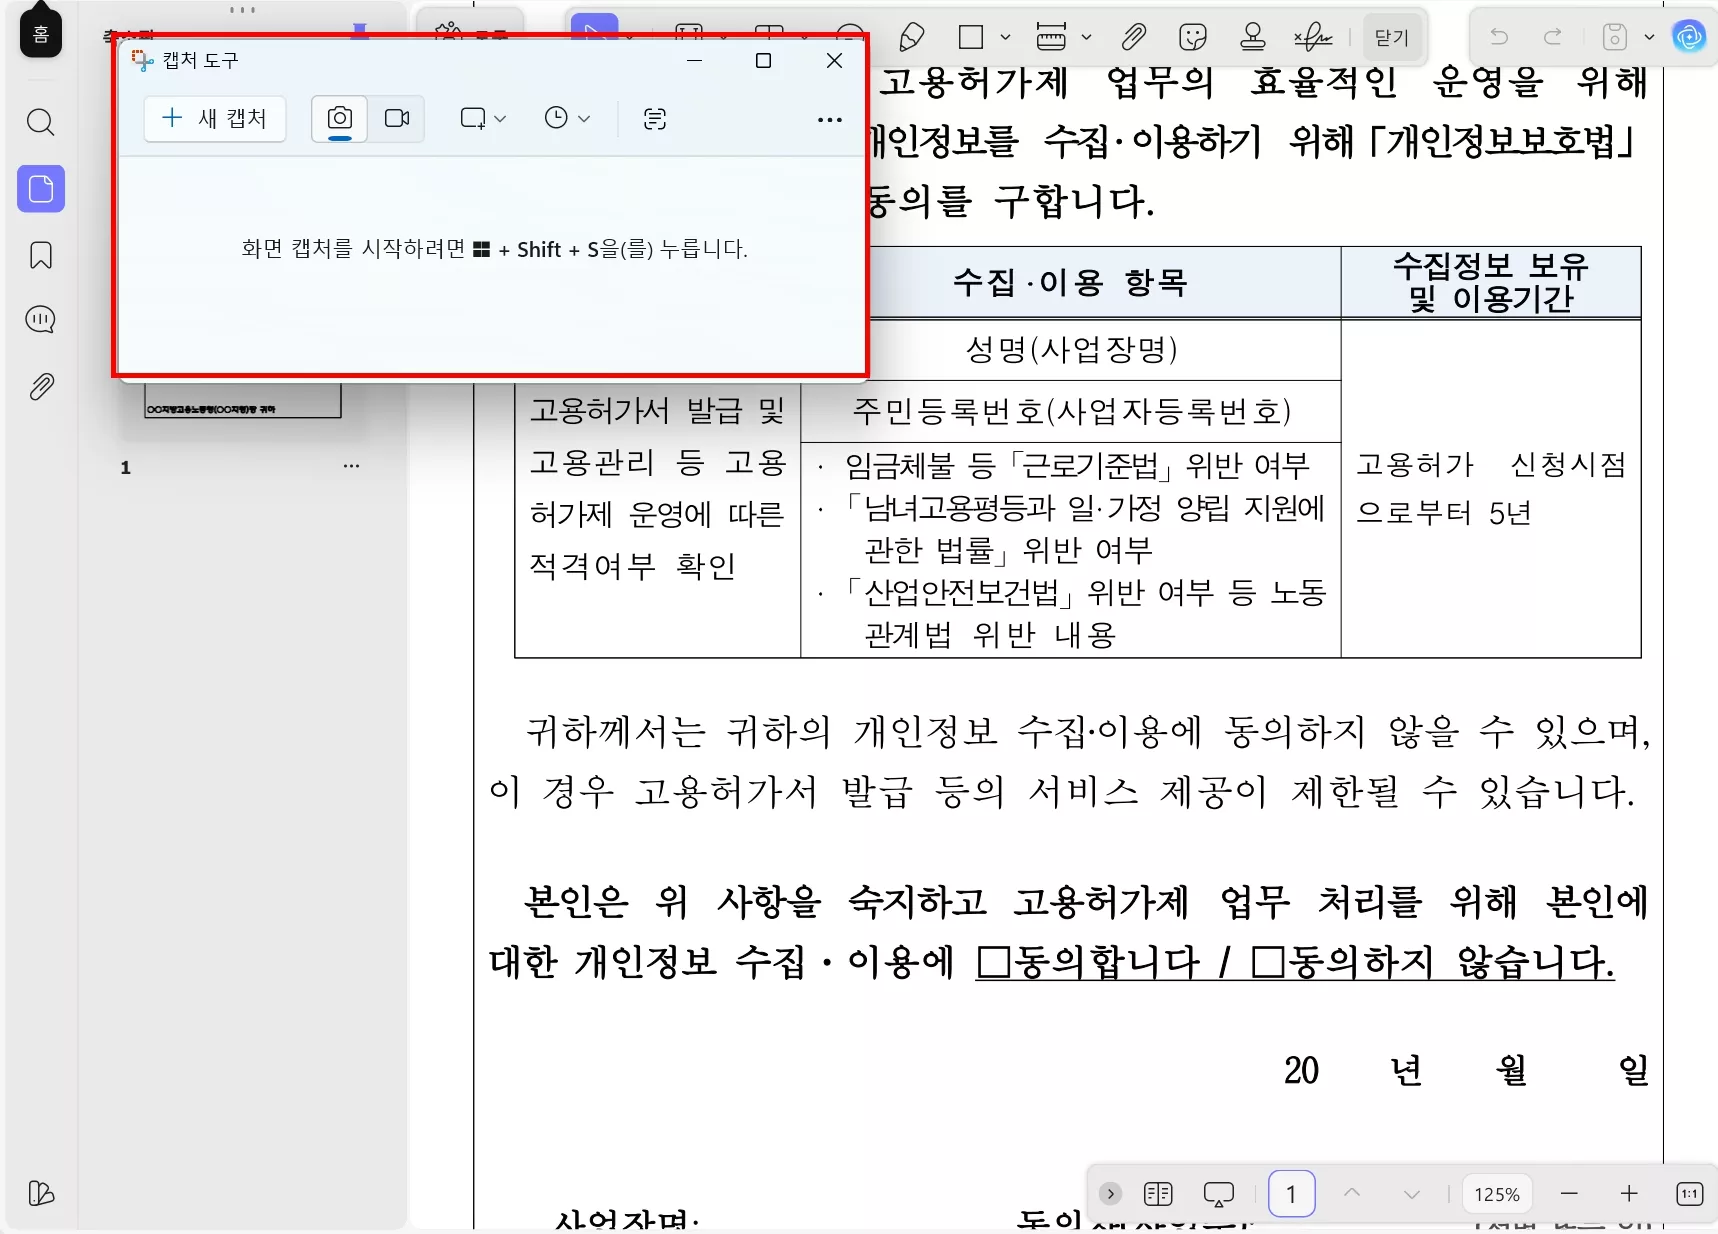Image resolution: width=1718 pixels, height=1234 pixels.
Task: Select the stamp tool in the toolbar
Action: (1253, 37)
